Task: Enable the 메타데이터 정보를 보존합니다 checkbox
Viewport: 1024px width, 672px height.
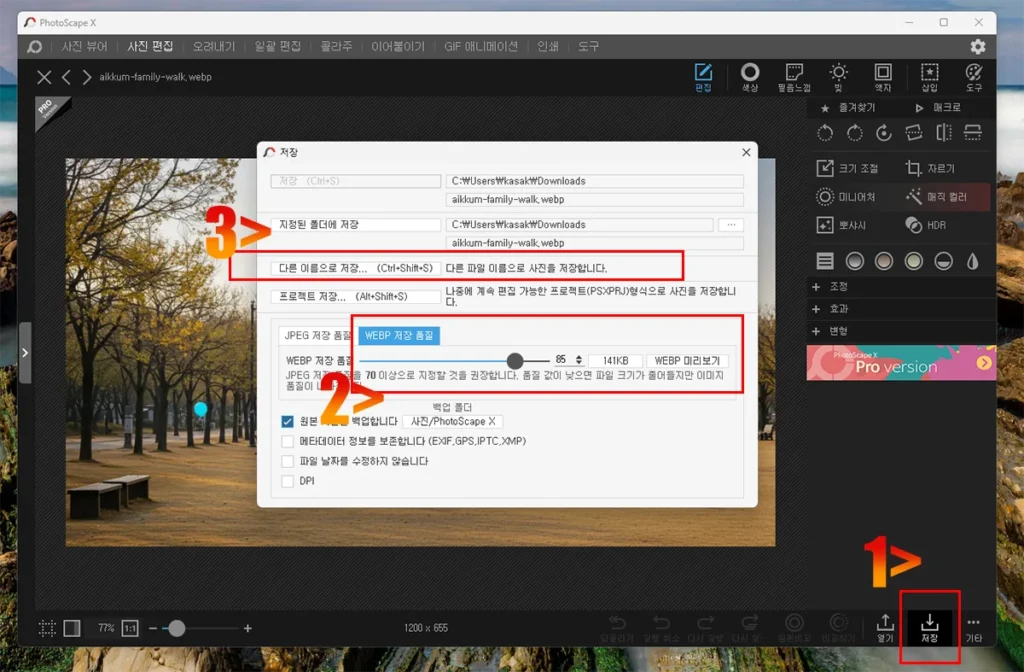Action: pos(288,441)
